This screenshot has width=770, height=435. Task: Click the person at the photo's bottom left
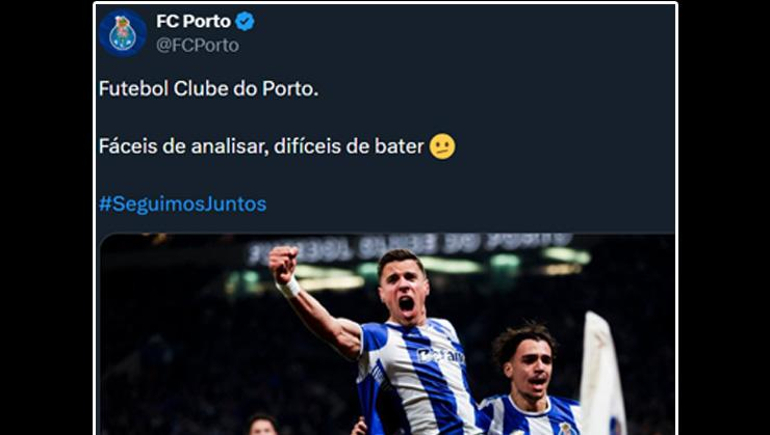263,425
